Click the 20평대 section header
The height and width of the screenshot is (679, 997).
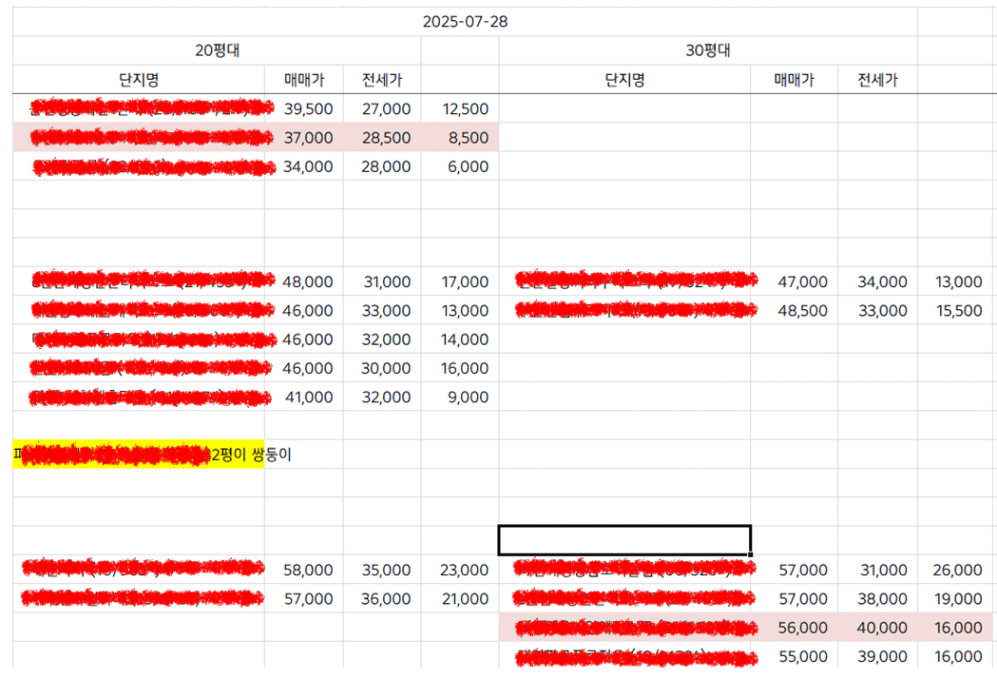click(x=217, y=50)
